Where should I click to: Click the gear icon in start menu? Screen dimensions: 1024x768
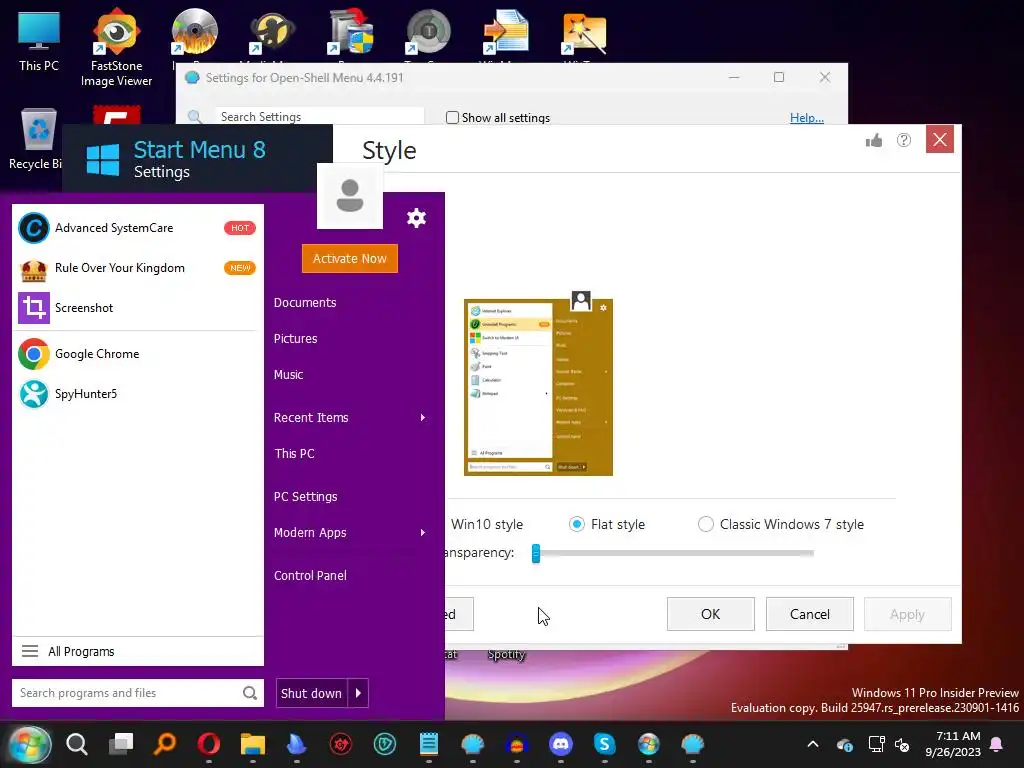coord(416,217)
